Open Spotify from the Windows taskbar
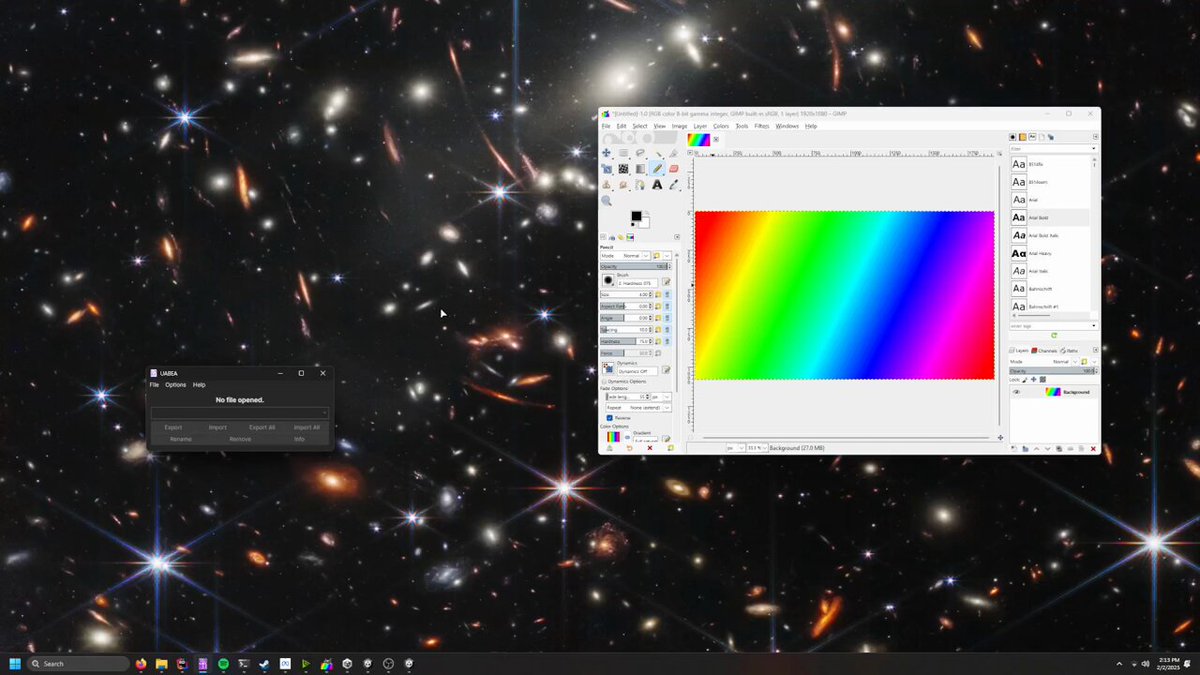Viewport: 1200px width, 675px height. point(223,664)
